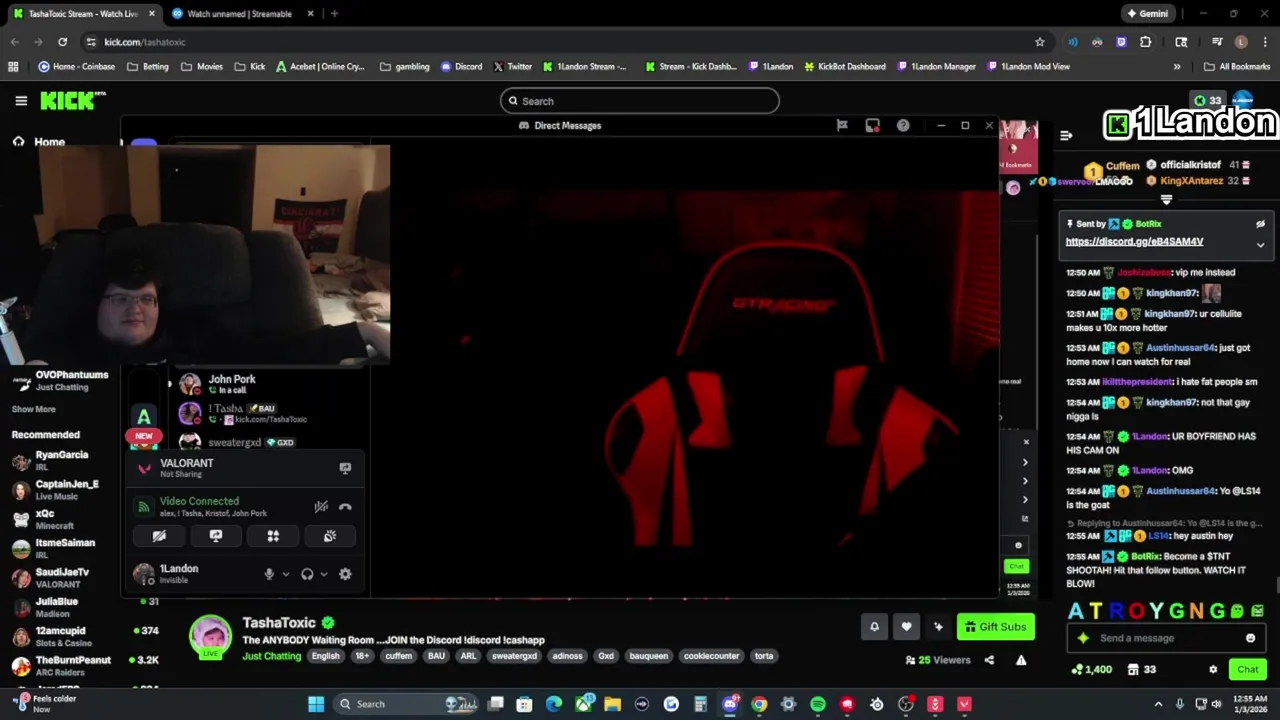Toggle Discord noise suppression
This screenshot has height=720, width=1280.
321,507
